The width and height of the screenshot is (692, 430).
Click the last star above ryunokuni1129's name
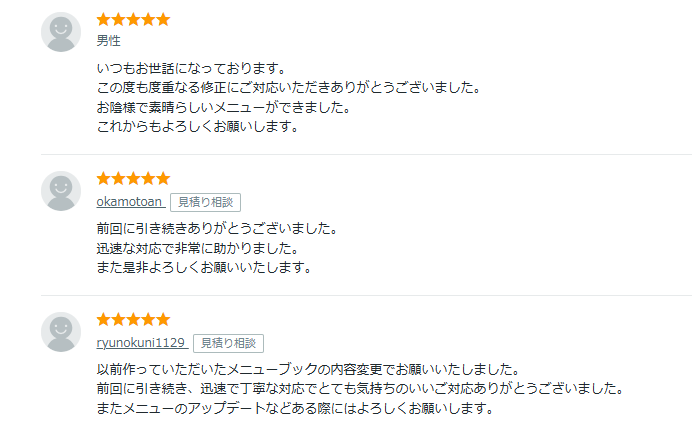(x=163, y=320)
